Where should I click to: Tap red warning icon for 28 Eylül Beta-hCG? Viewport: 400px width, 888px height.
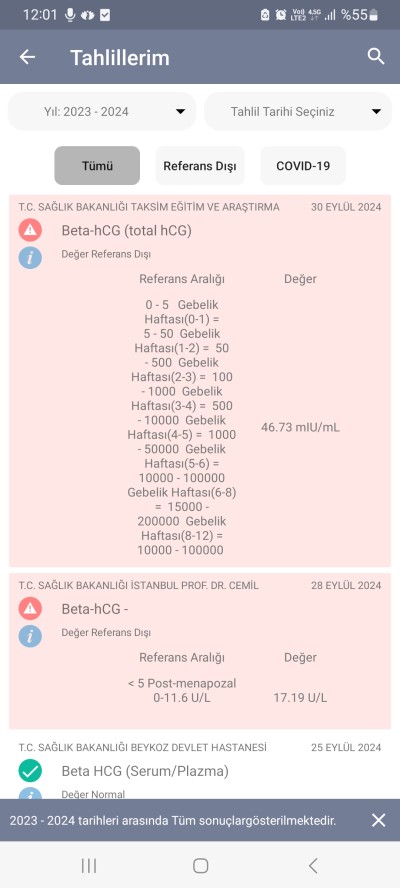pyautogui.click(x=30, y=609)
